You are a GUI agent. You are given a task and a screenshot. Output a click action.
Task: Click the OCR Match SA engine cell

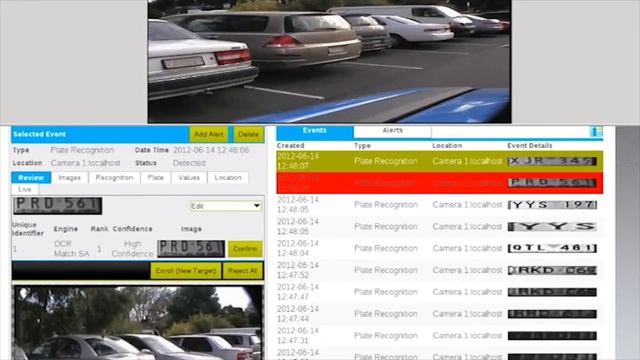[x=71, y=249]
